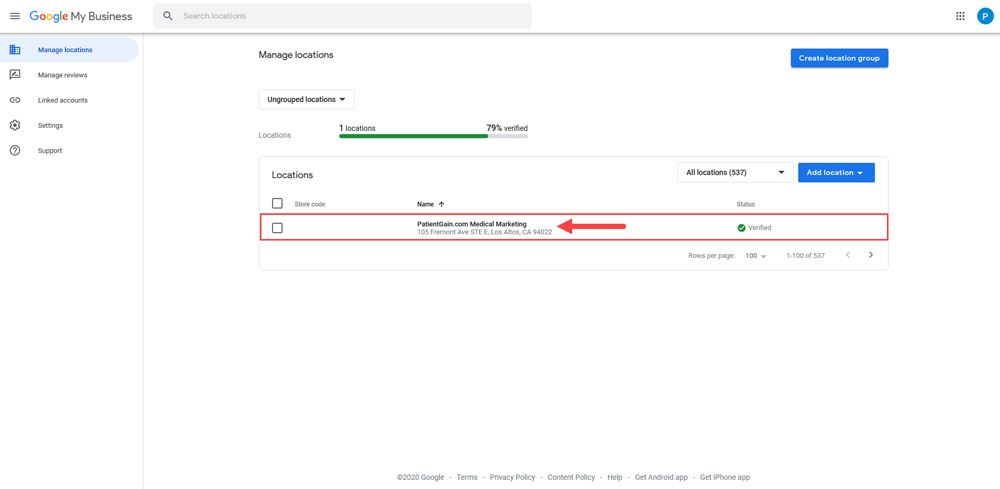The image size is (1000, 489).
Task: Check the PatientGain.com Medical Marketing row
Action: 277,228
